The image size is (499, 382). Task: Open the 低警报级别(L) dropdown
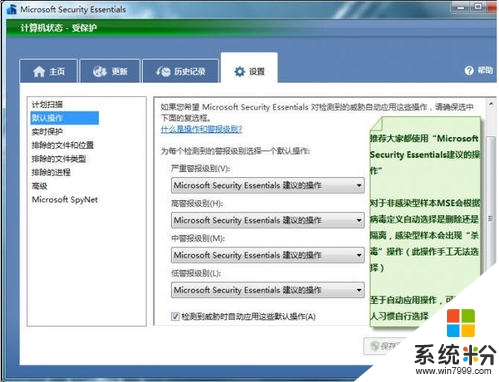click(x=268, y=290)
